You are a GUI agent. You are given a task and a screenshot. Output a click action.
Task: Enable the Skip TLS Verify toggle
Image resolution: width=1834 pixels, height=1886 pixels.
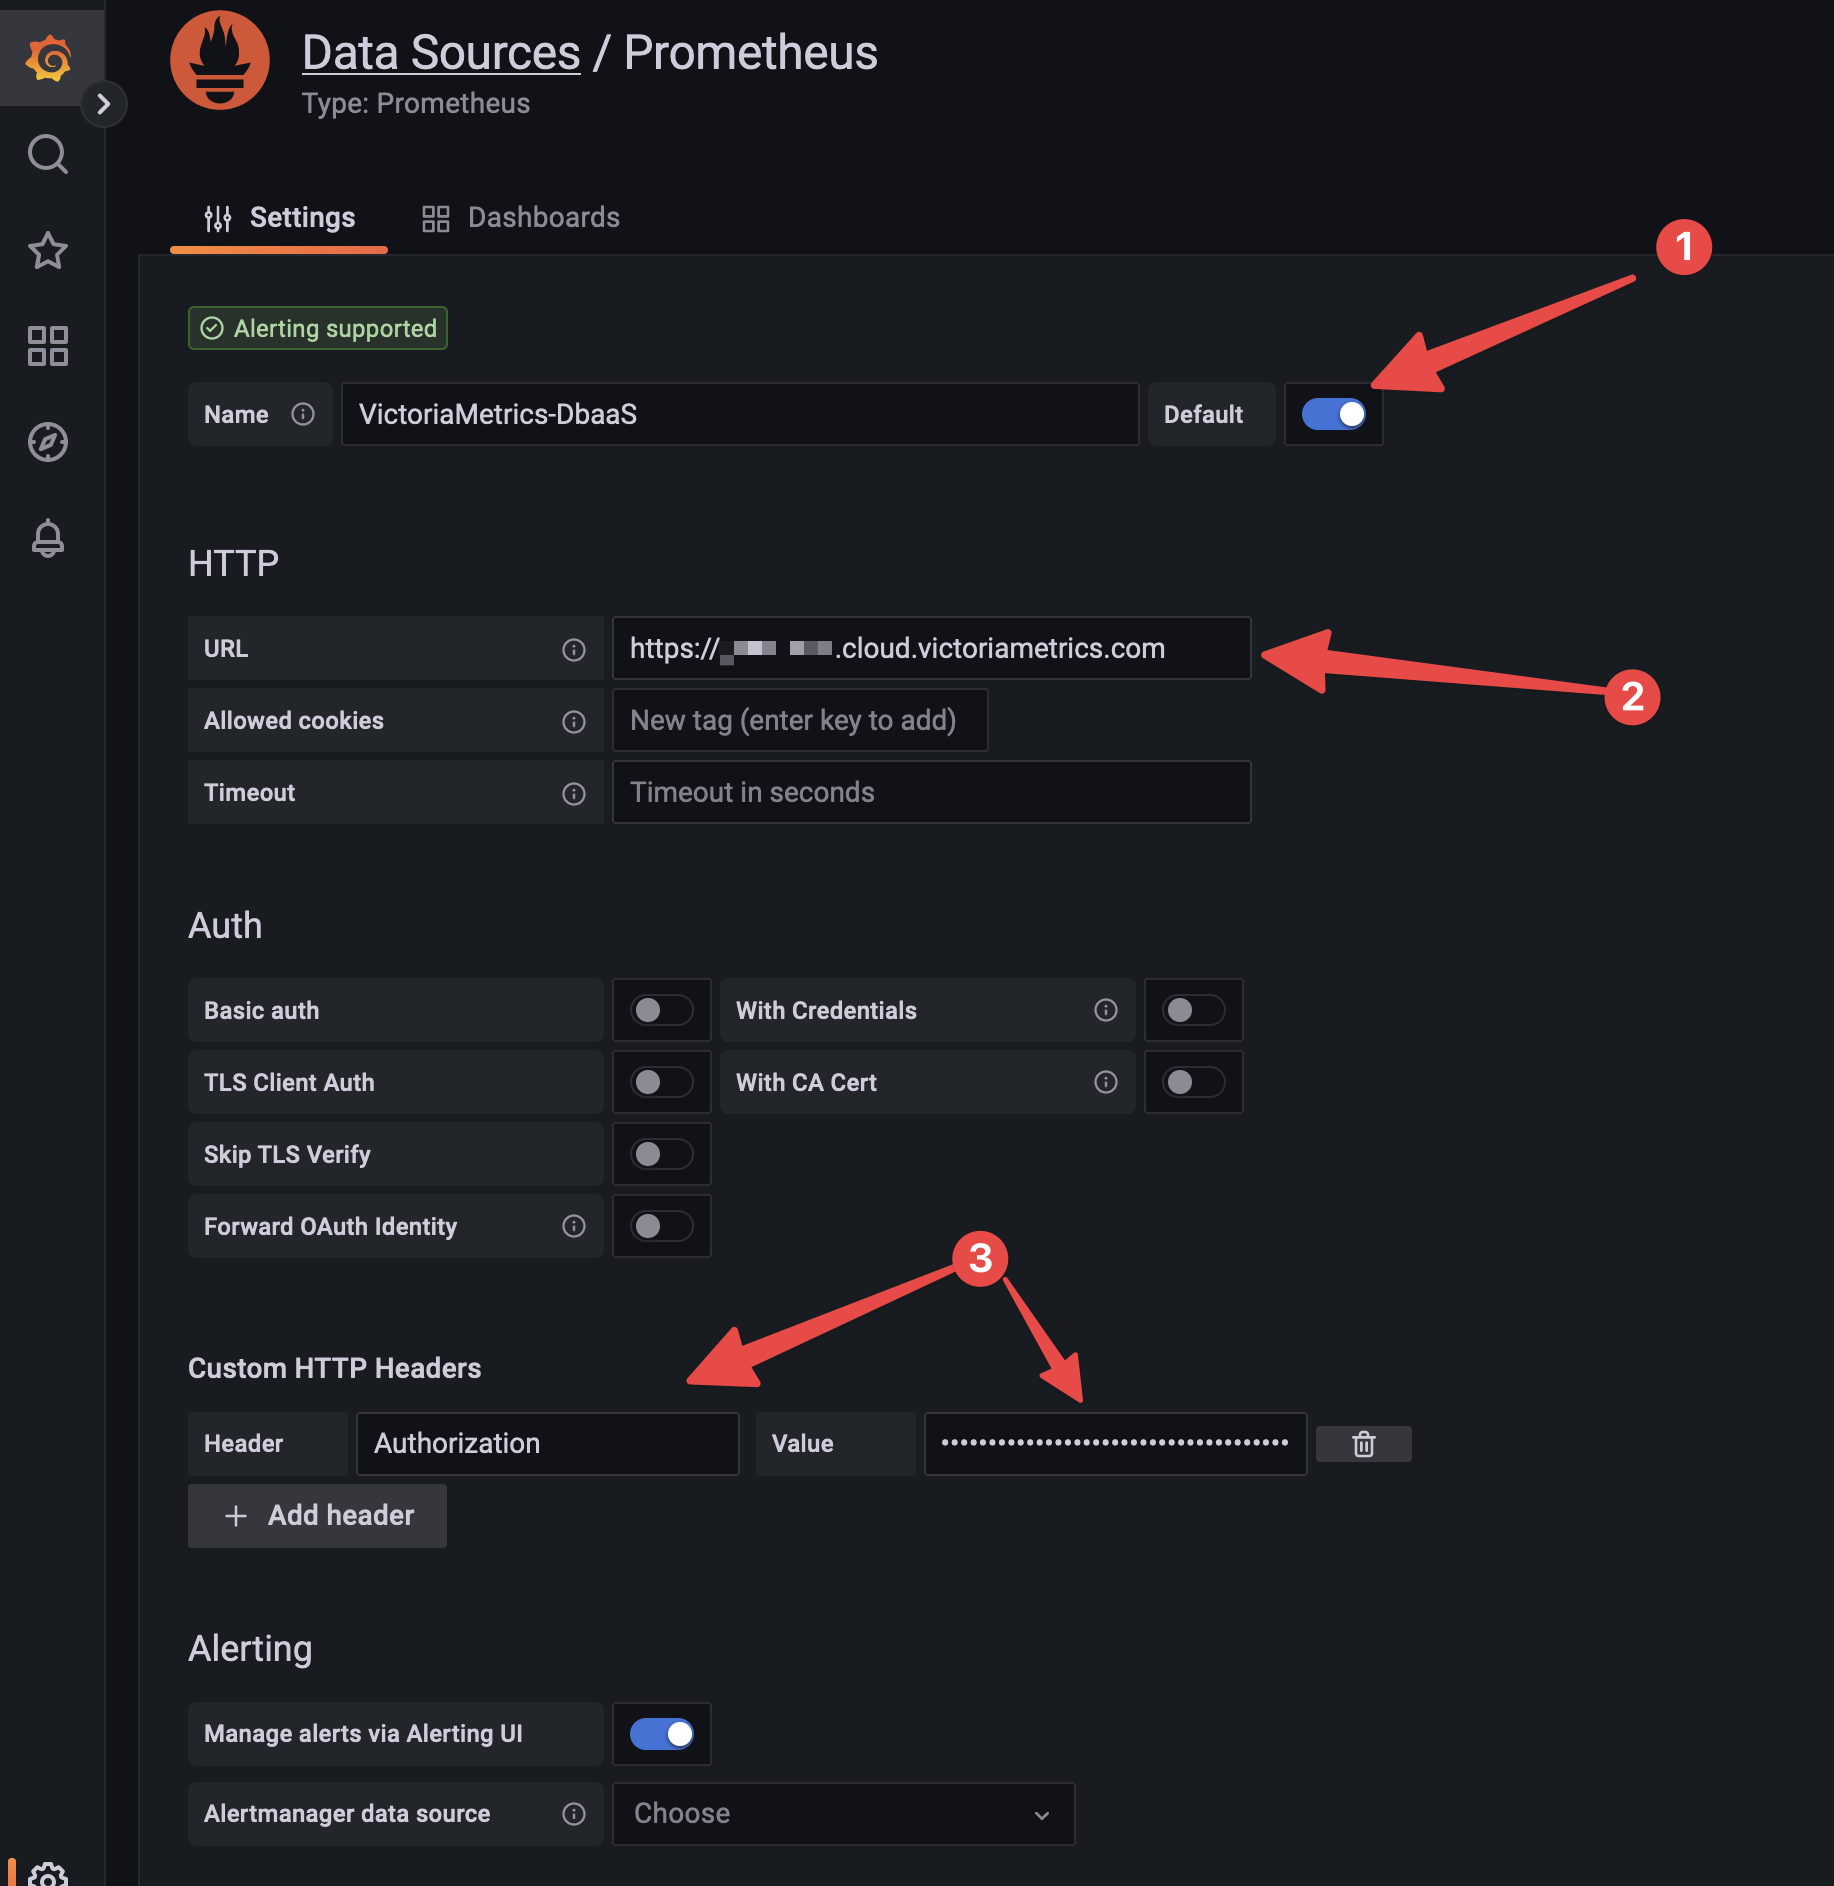pos(662,1154)
